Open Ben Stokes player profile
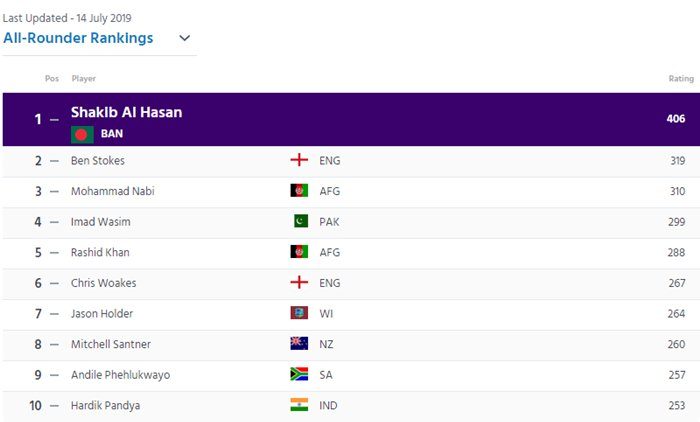 [98, 160]
